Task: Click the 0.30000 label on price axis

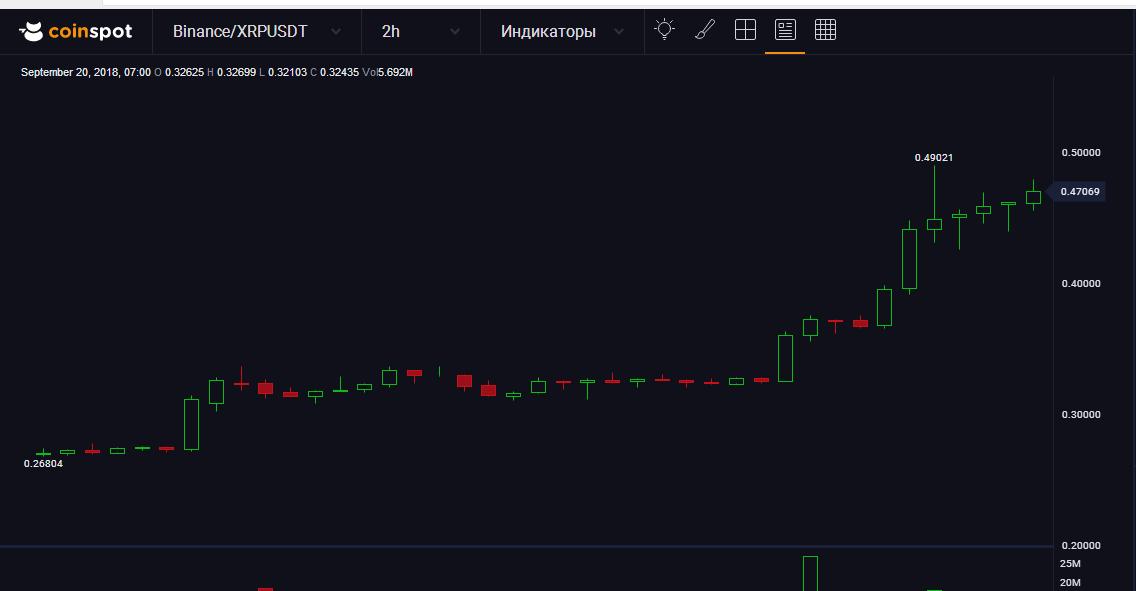Action: [x=1080, y=414]
